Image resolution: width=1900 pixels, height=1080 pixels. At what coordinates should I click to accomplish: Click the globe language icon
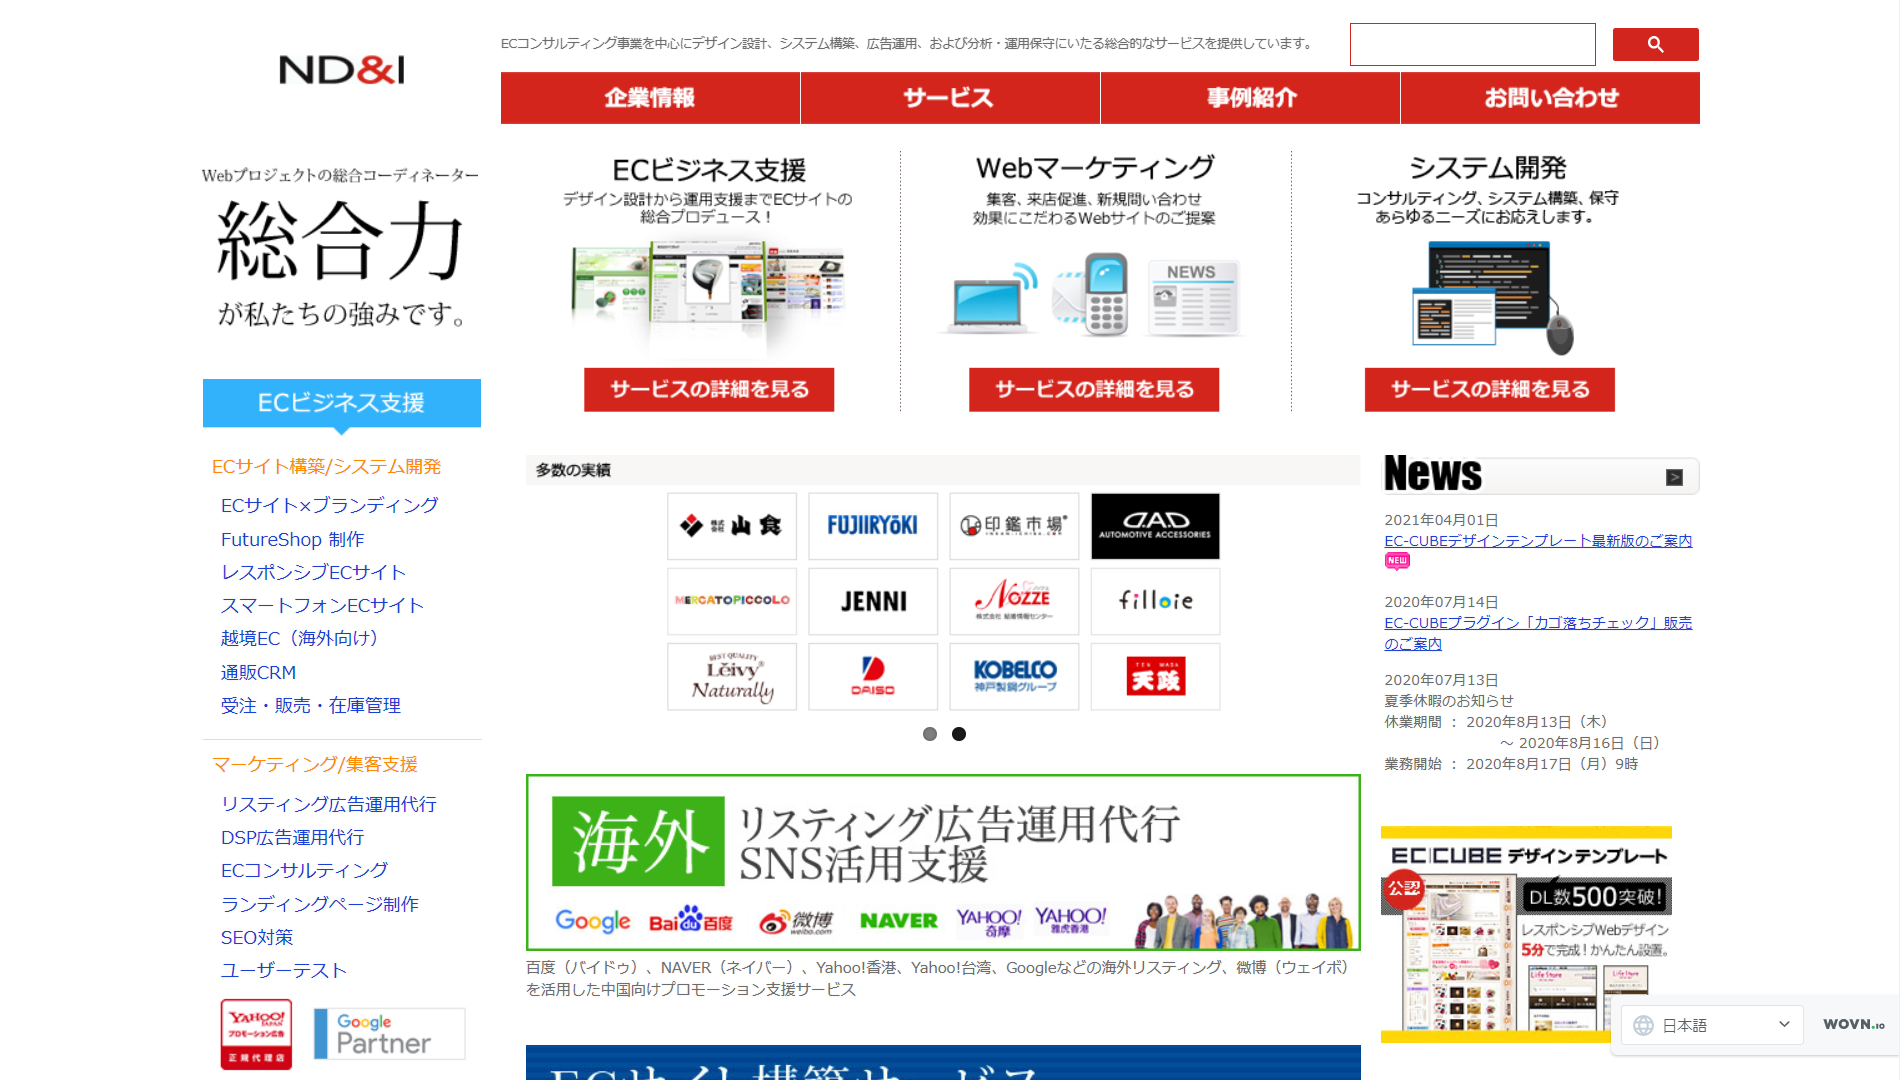click(x=1643, y=1025)
